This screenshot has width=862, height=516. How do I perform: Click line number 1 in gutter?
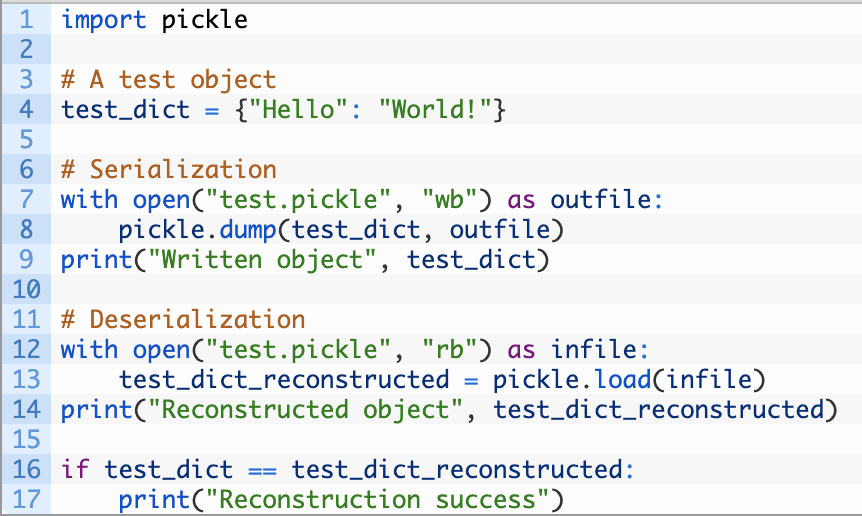click(x=26, y=19)
